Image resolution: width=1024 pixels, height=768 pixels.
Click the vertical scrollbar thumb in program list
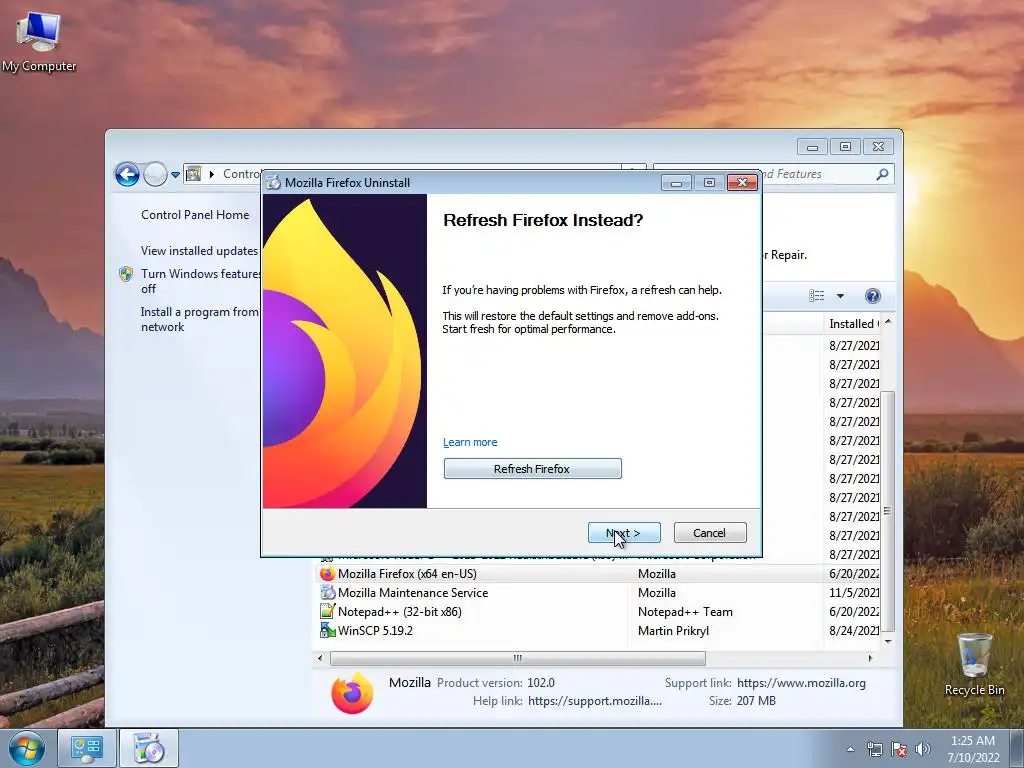pyautogui.click(x=887, y=511)
